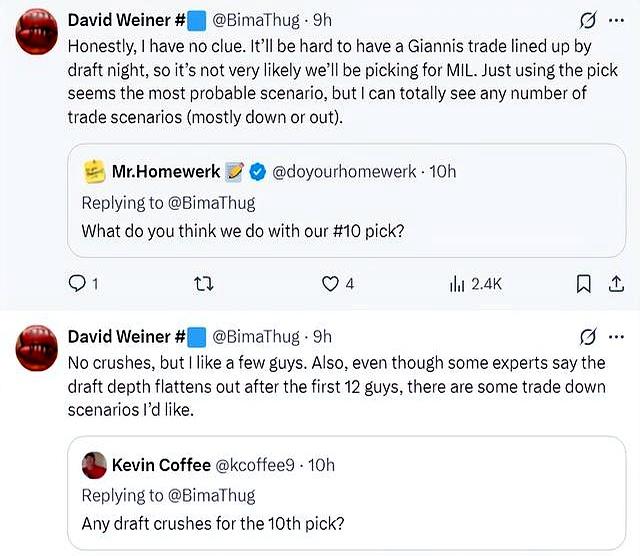Open quoted tweet about draft crushes
The height and width of the screenshot is (556, 640).
[347, 493]
